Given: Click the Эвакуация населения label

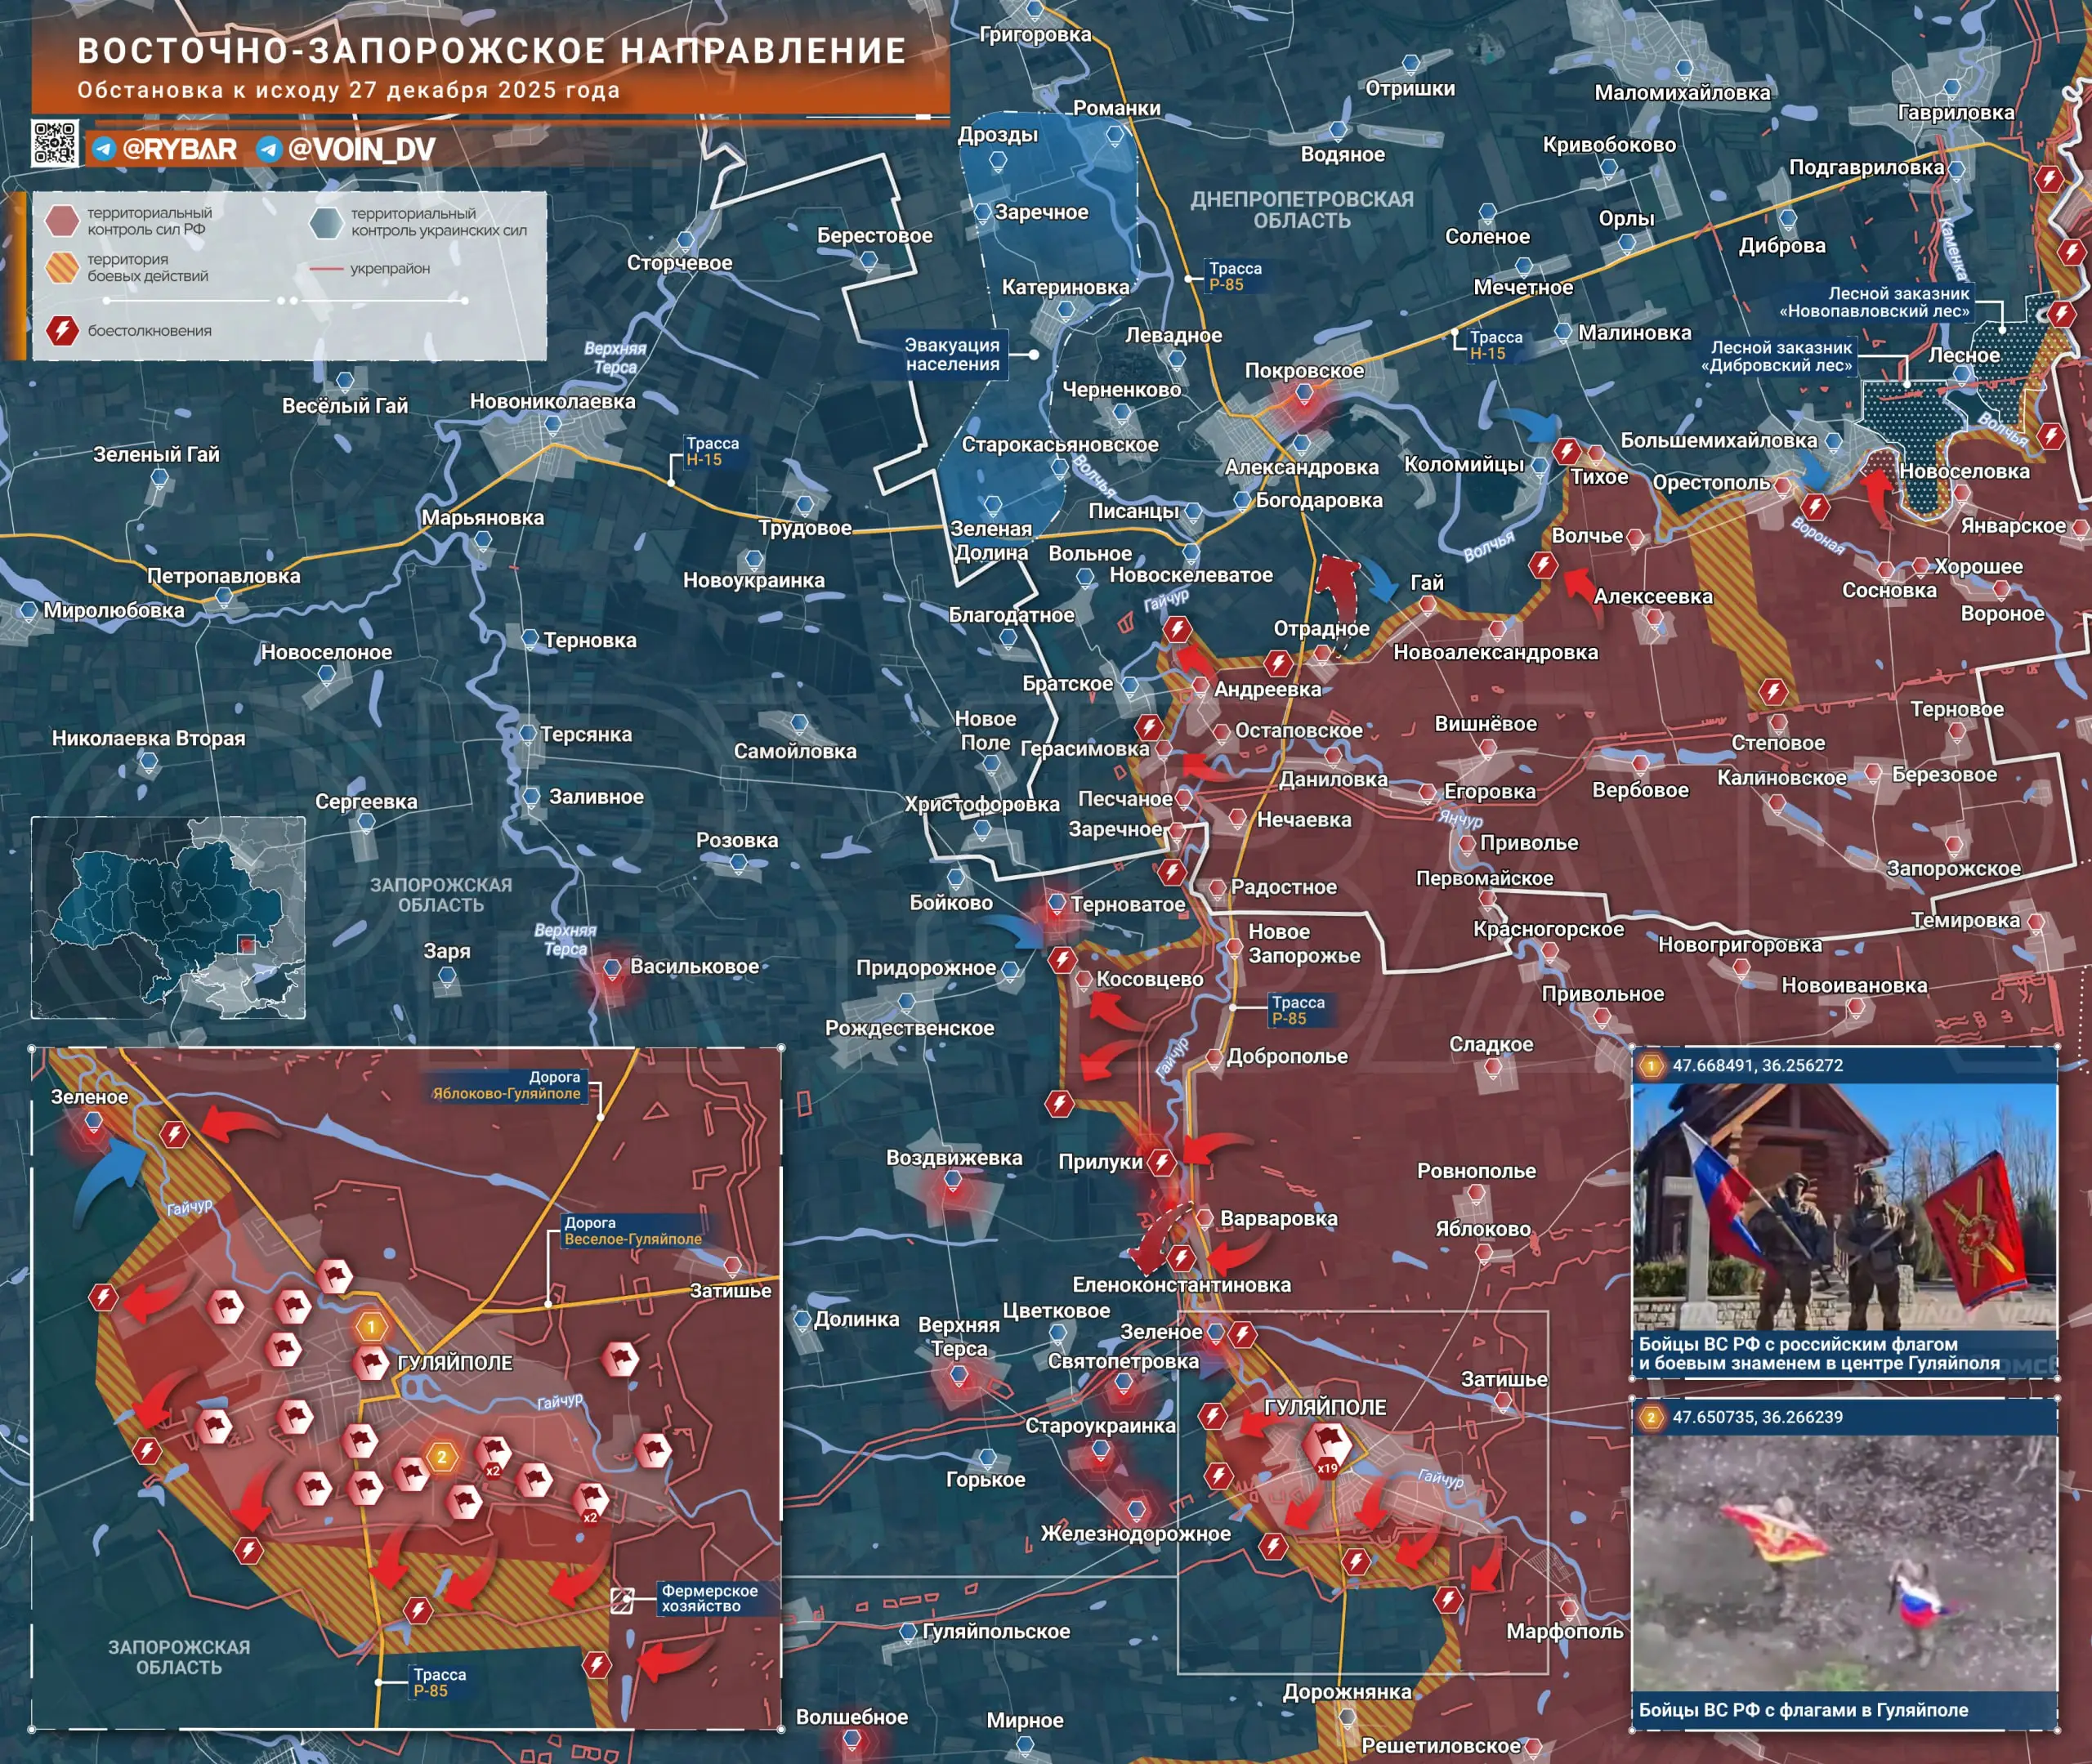Looking at the screenshot, I should click(952, 355).
